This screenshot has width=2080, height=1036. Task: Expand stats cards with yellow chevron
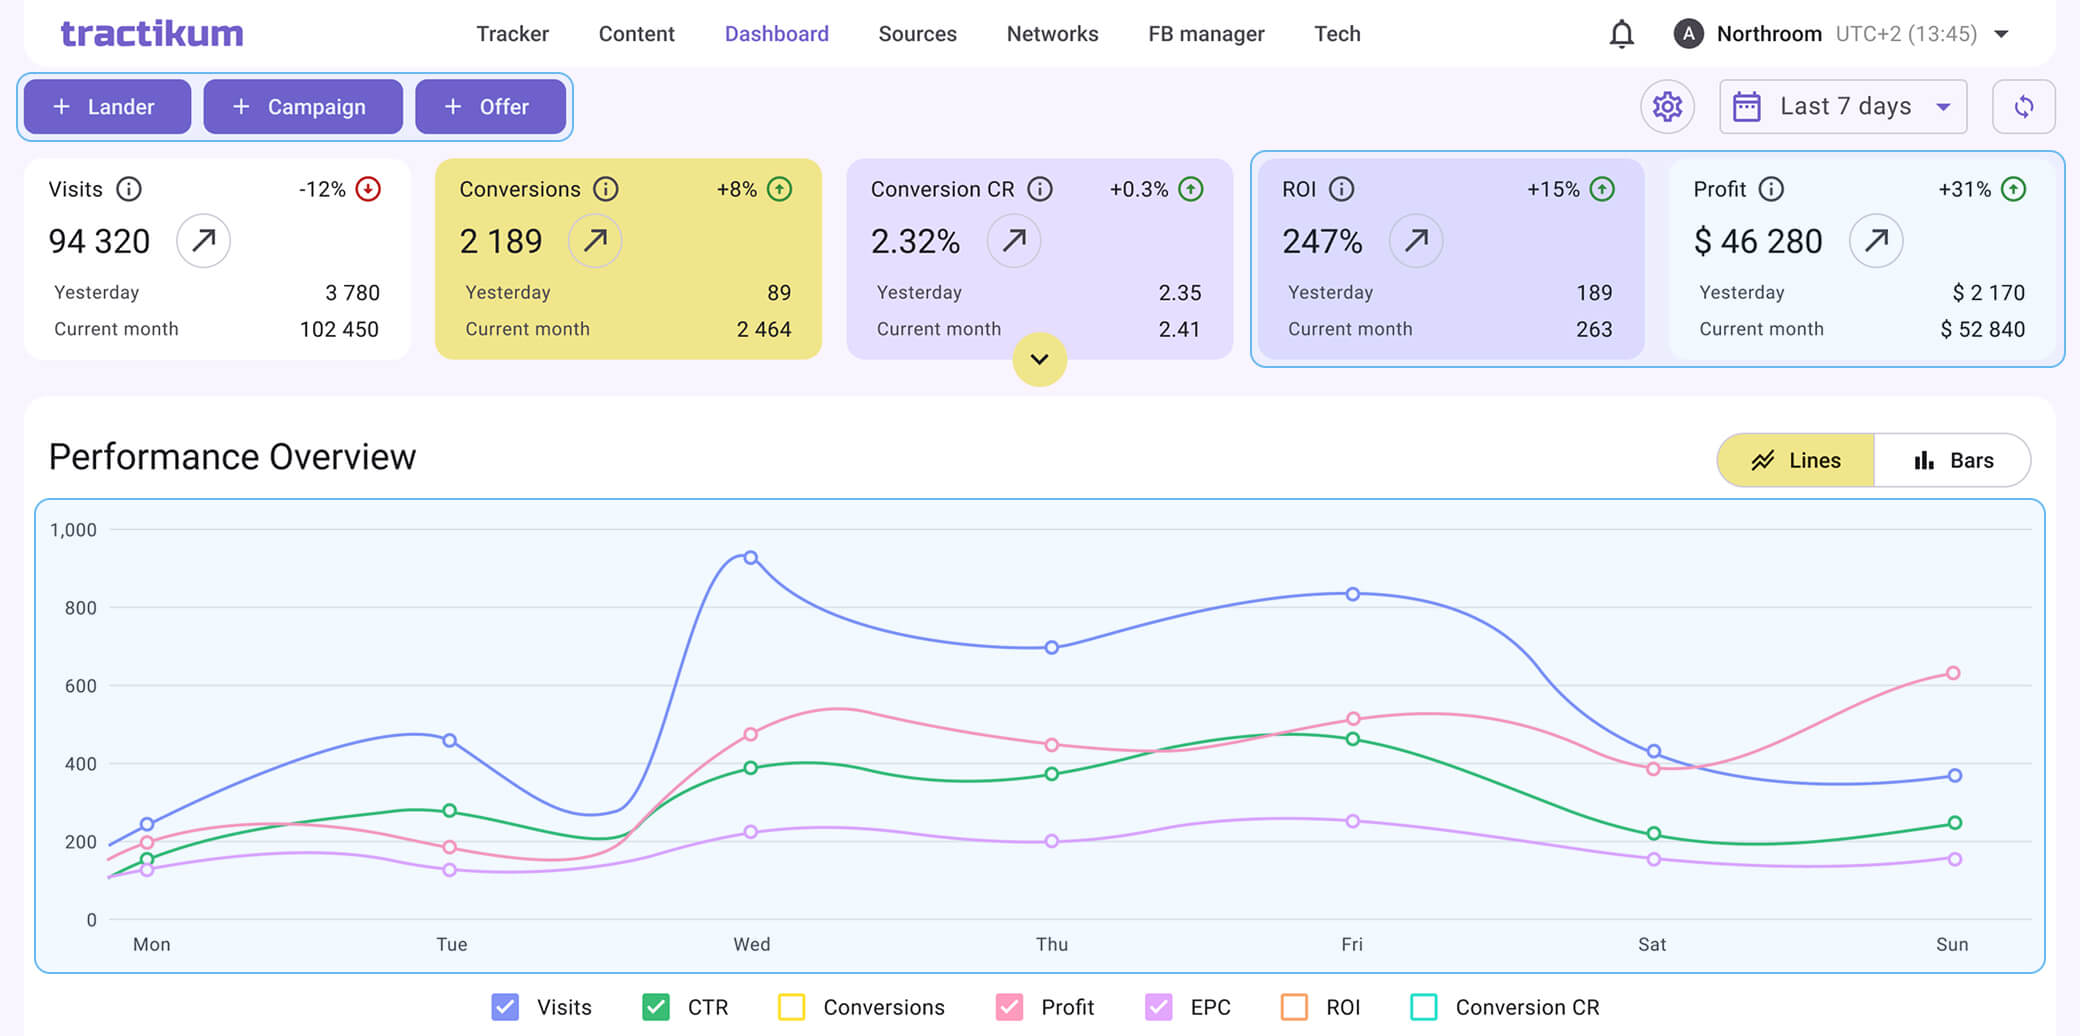point(1039,359)
